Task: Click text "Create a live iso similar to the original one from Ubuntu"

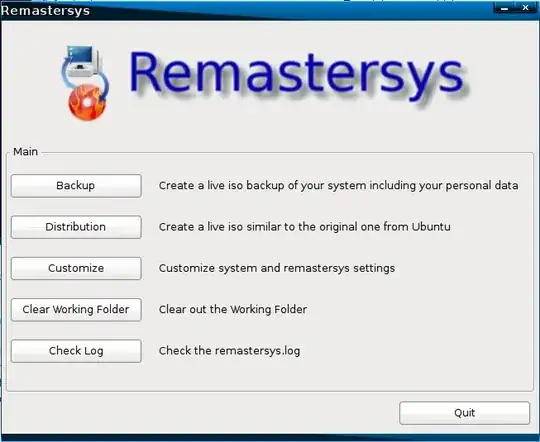Action: (304, 227)
